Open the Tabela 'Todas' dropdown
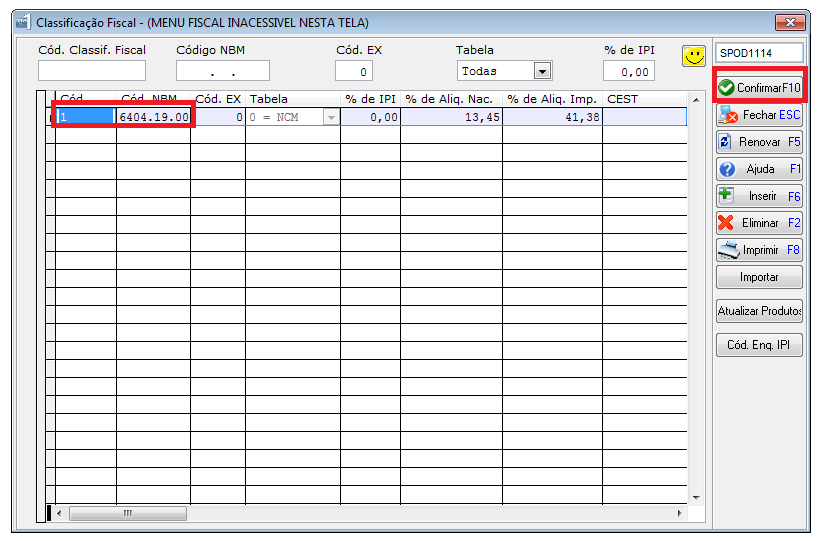The height and width of the screenshot is (541, 818). 543,71
